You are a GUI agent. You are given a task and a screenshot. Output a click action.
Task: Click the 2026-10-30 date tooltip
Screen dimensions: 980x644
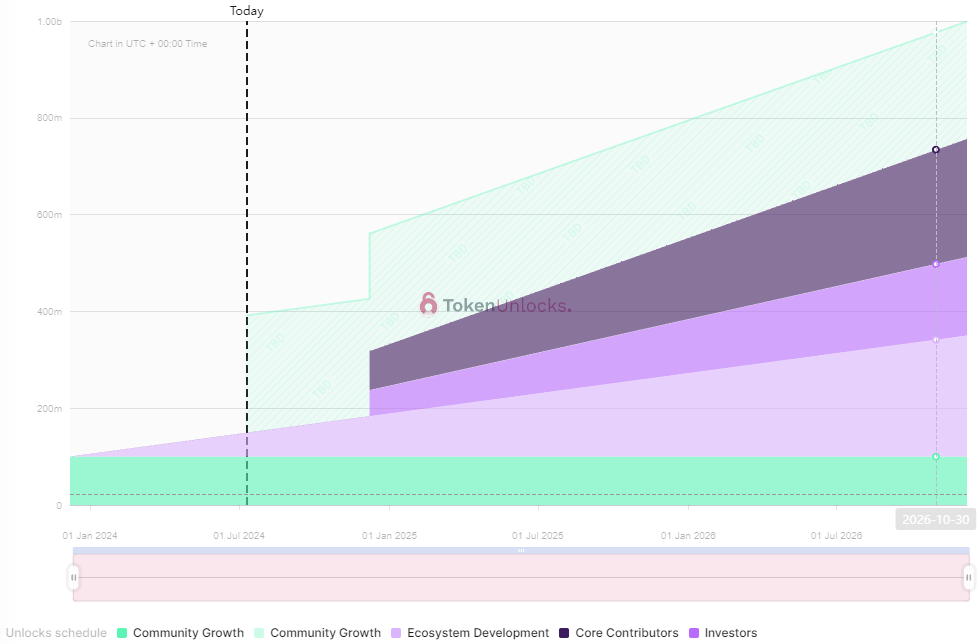point(936,520)
